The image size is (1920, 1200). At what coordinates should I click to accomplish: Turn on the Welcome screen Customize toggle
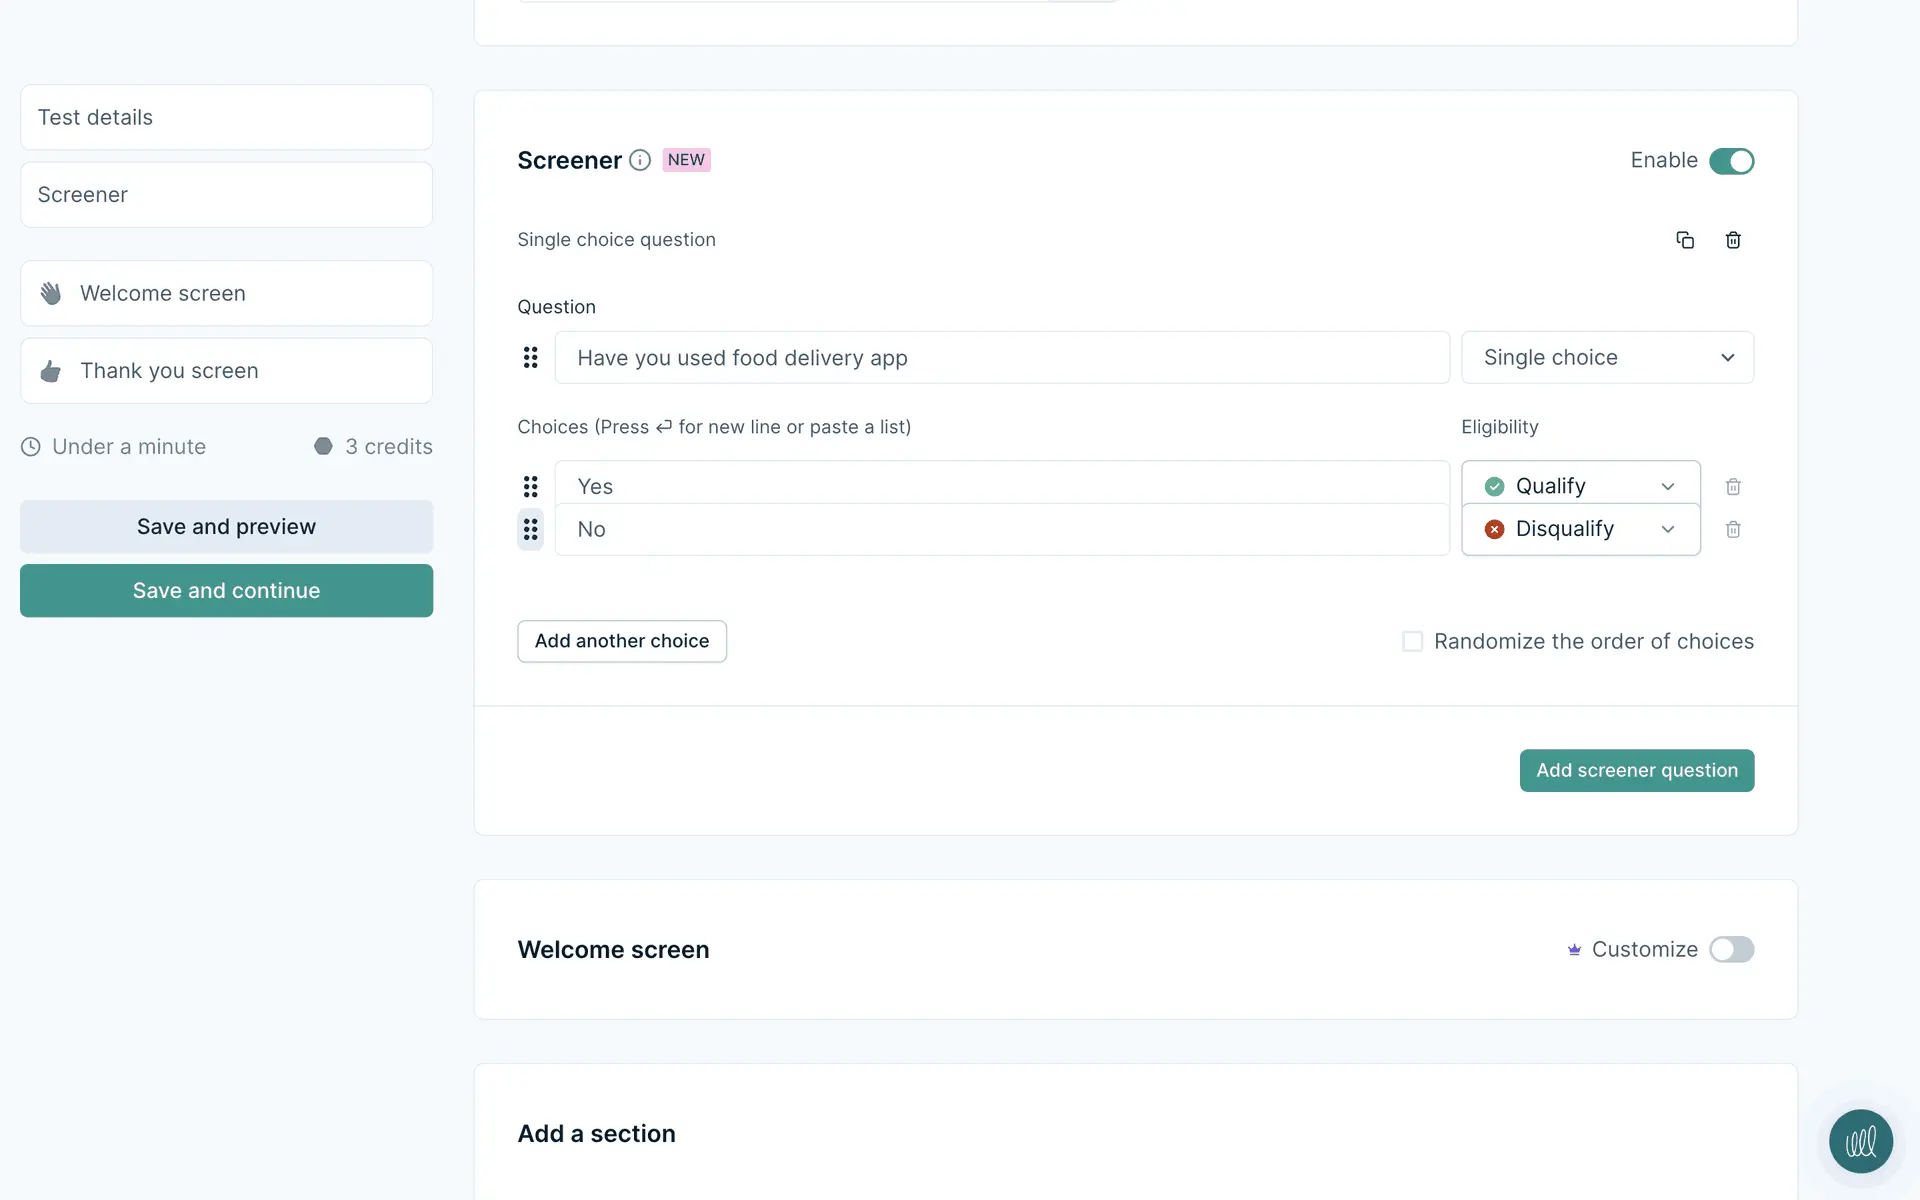(x=1731, y=949)
